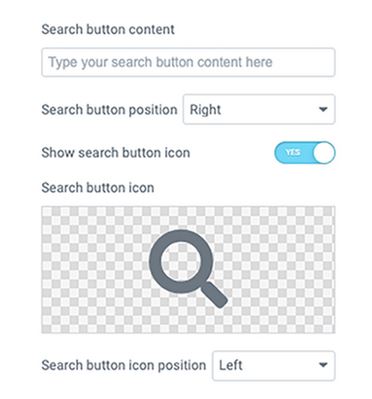Screen dimensions: 372x399
Task: Click the Search button icon label
Action: coord(98,188)
